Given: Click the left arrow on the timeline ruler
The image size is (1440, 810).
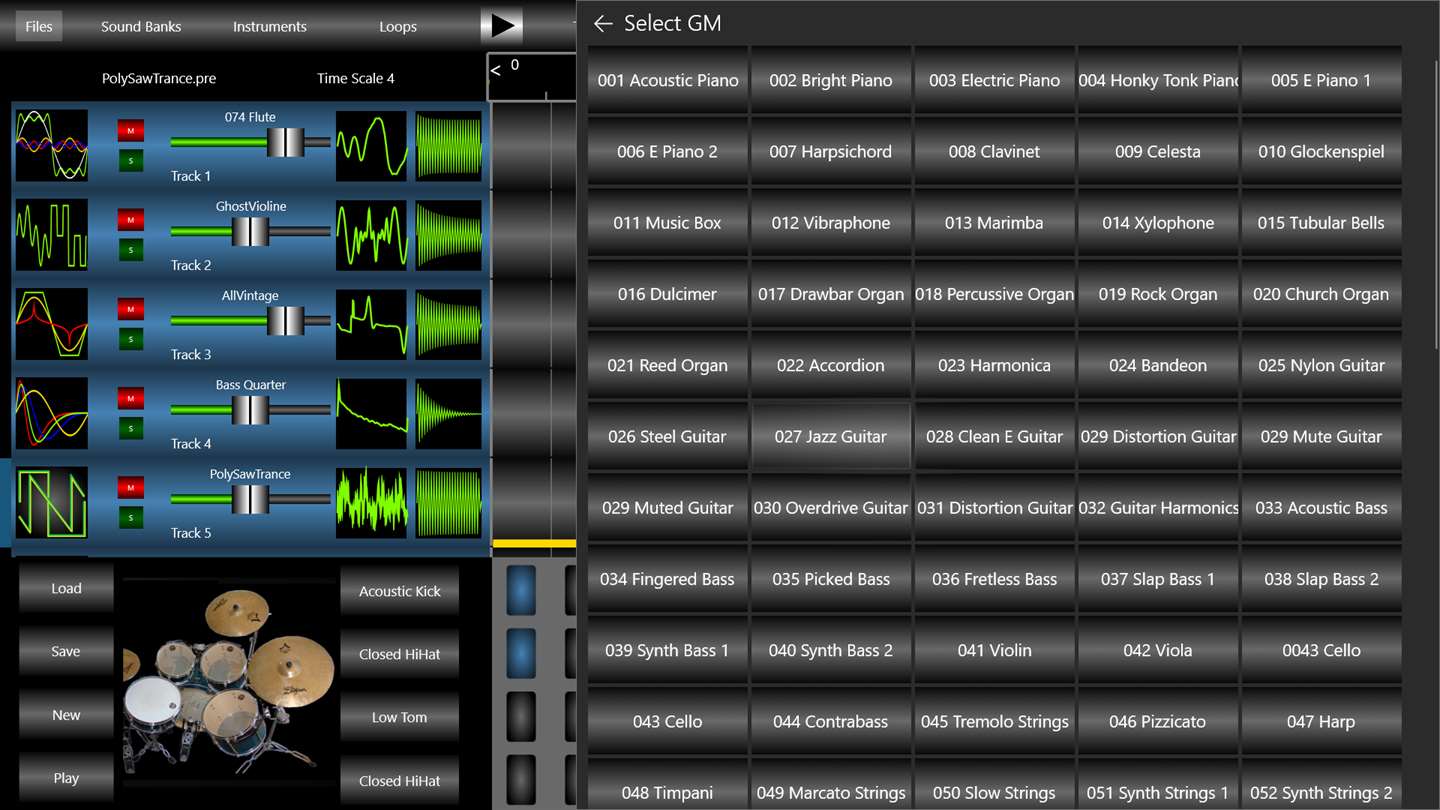Looking at the screenshot, I should [495, 71].
